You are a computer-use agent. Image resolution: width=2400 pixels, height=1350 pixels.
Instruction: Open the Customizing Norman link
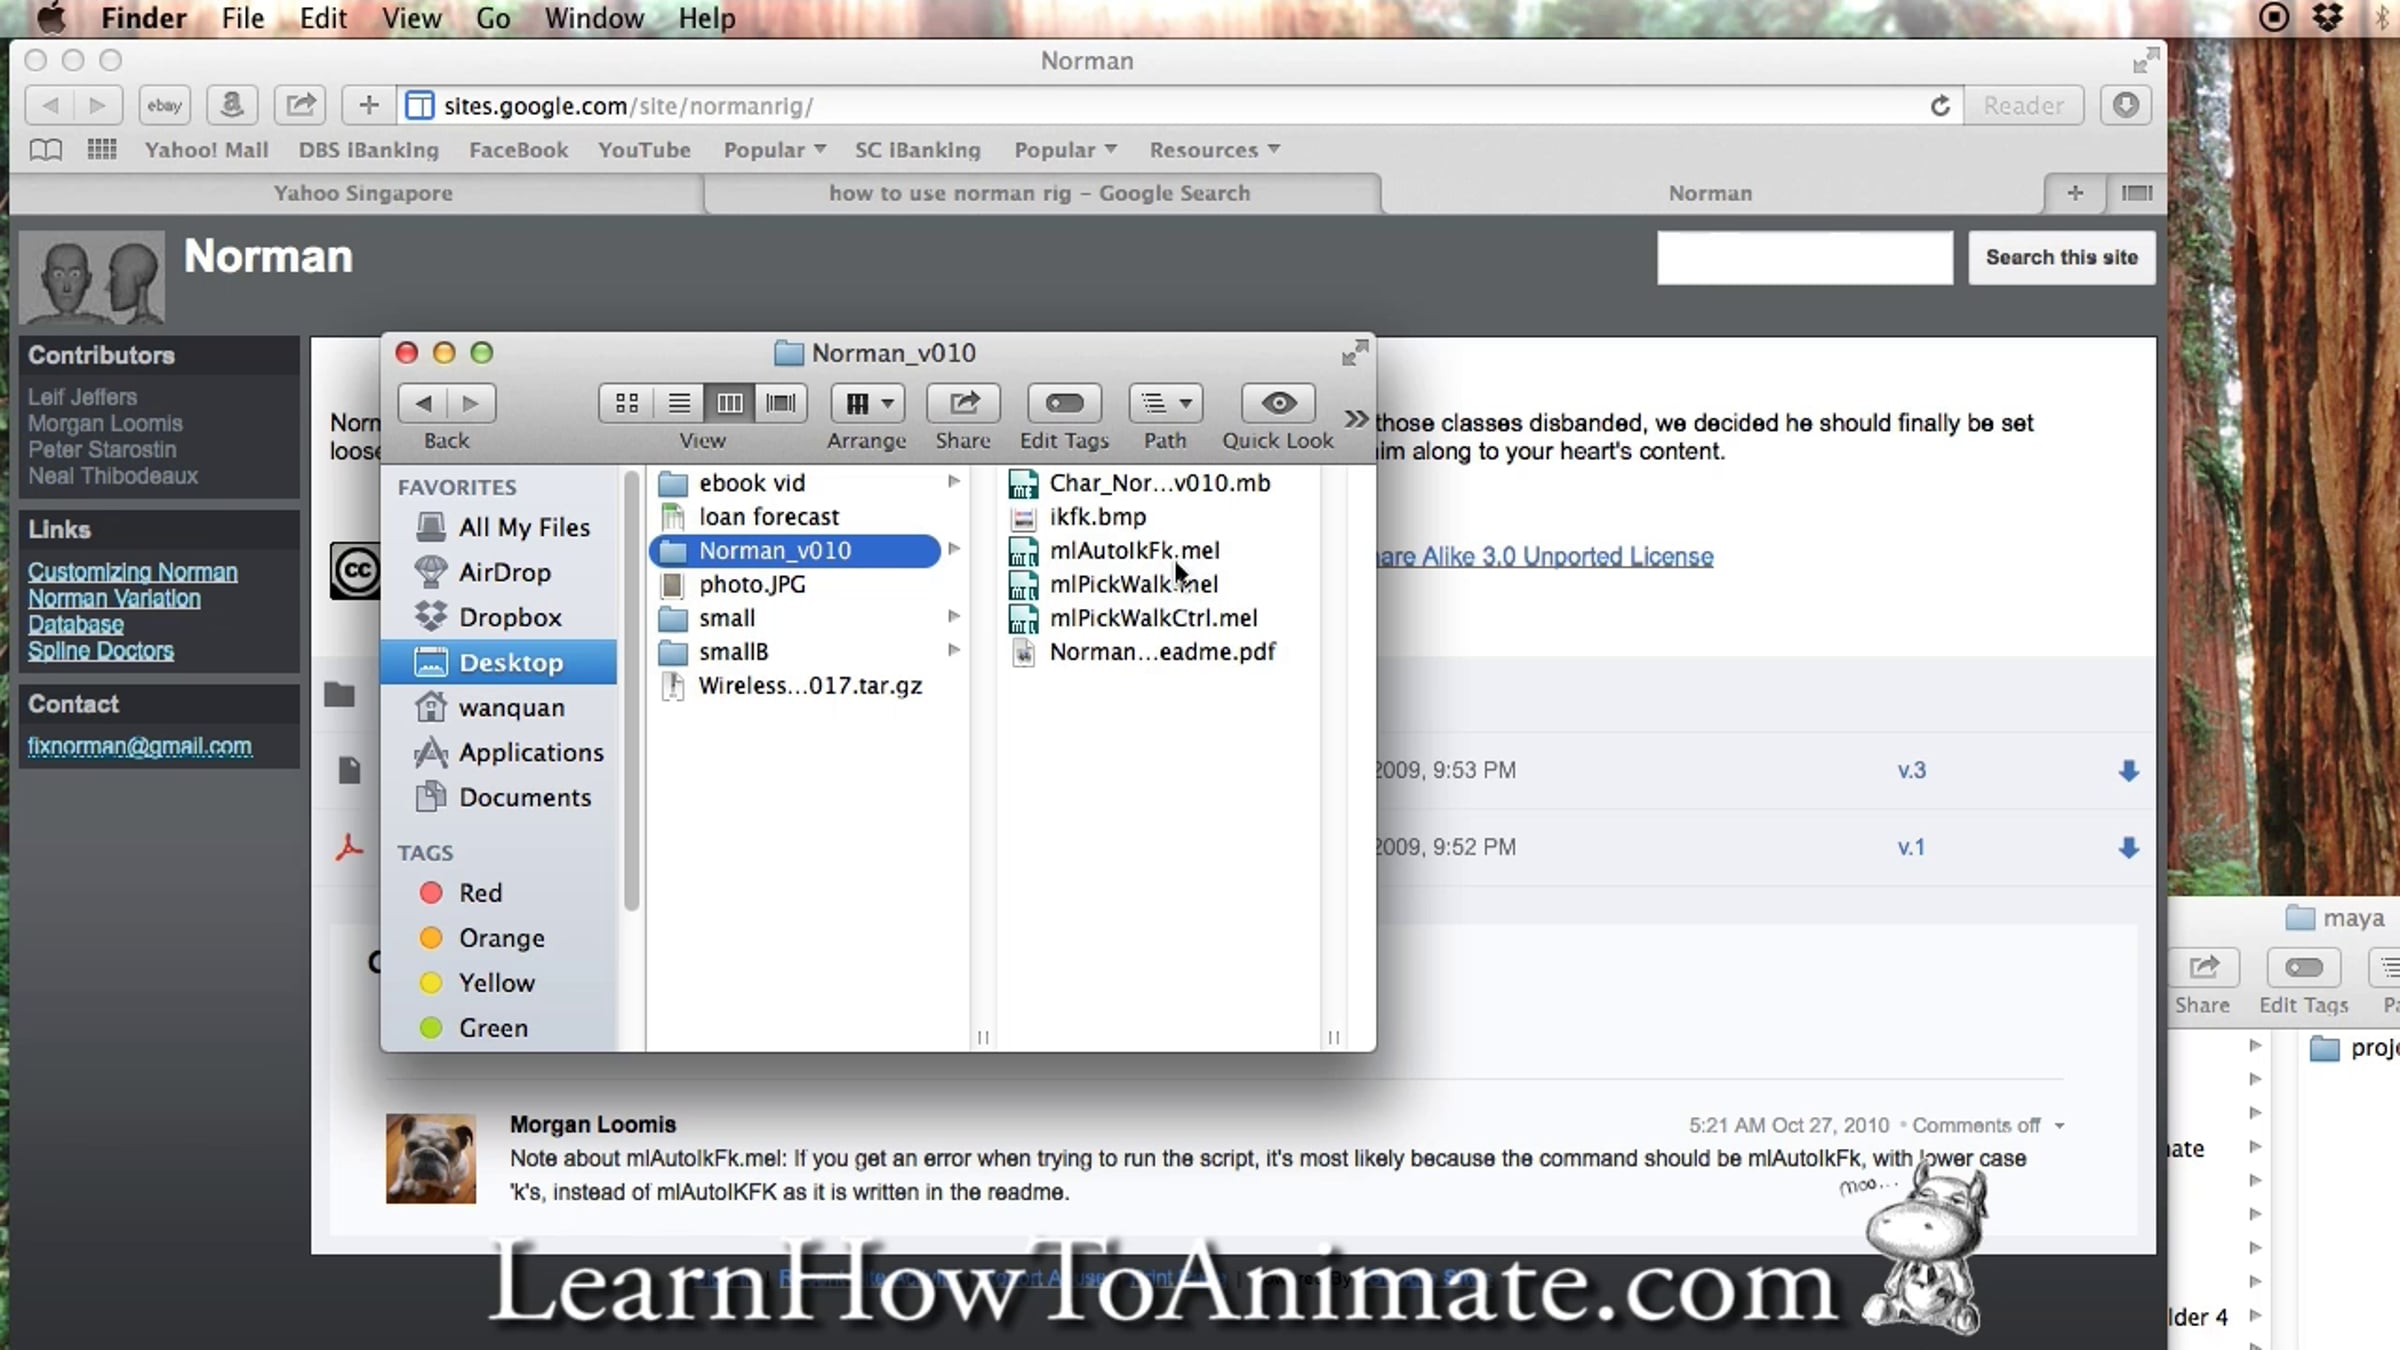pyautogui.click(x=133, y=572)
